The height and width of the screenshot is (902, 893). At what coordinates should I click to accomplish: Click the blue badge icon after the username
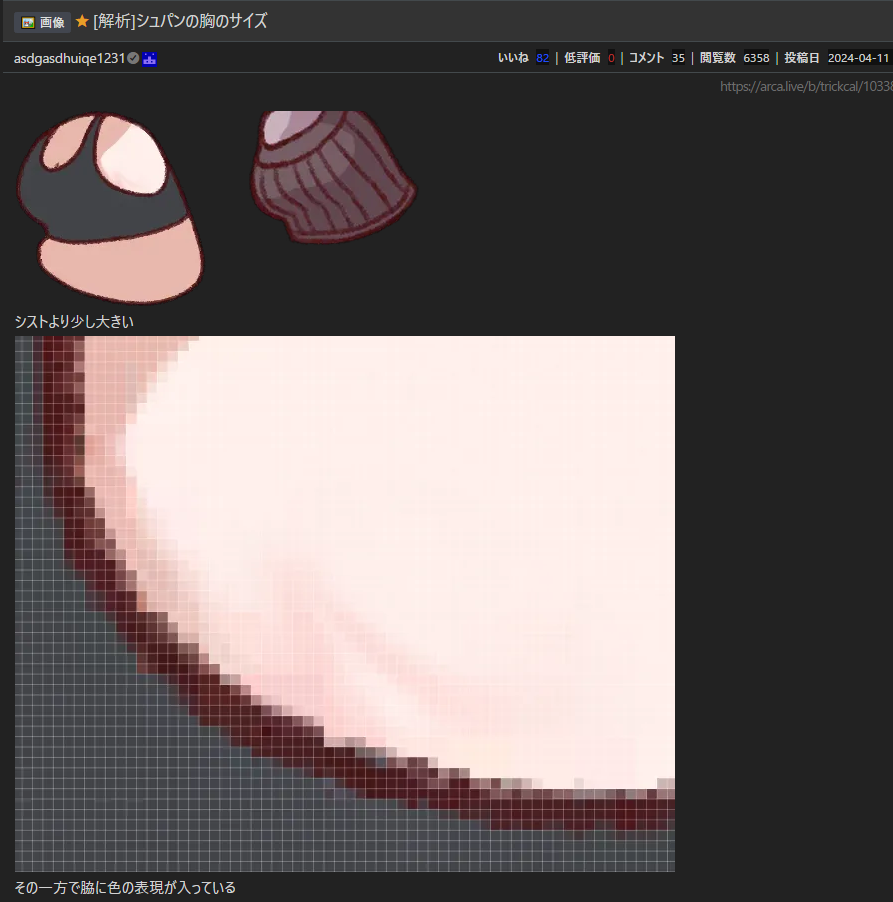tap(150, 59)
